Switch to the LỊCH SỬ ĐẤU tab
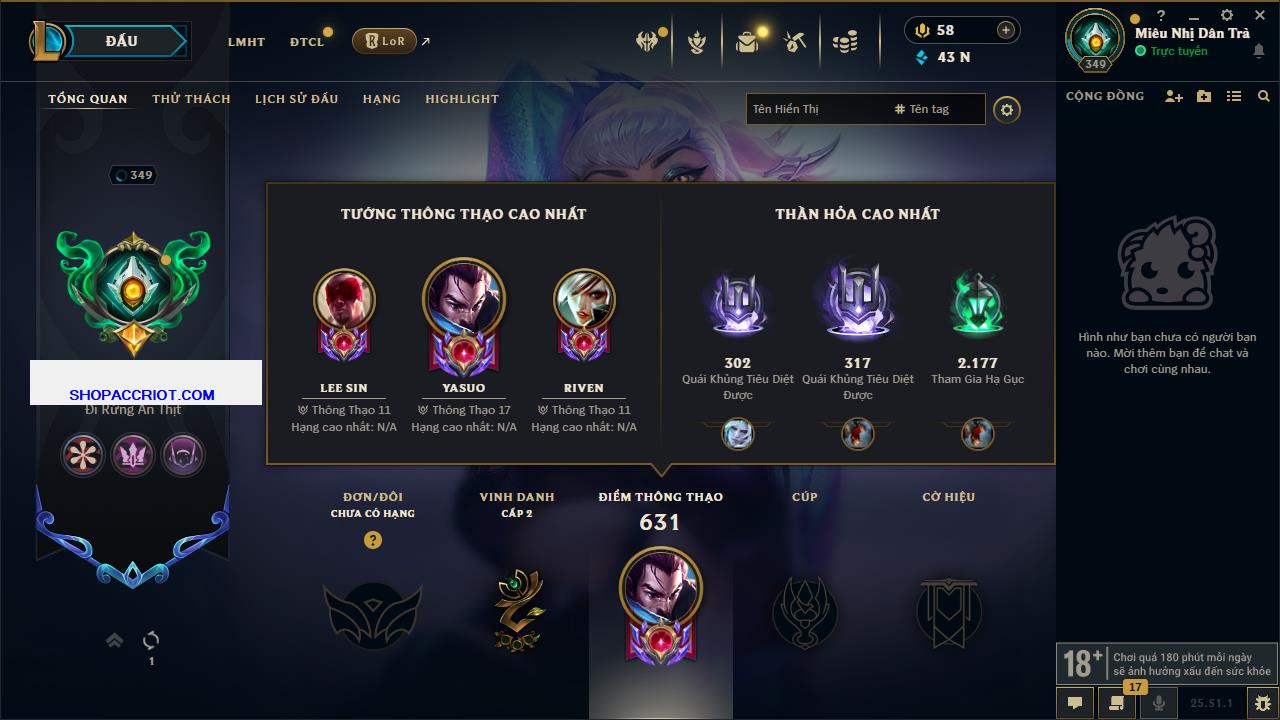 tap(296, 99)
